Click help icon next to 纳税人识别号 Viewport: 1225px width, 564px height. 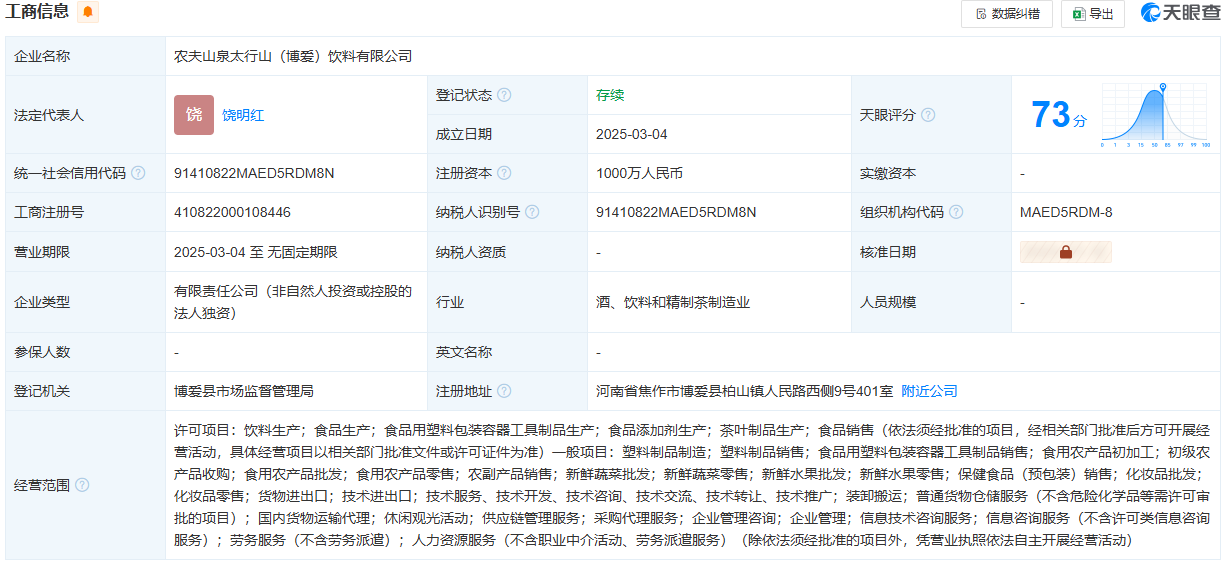[532, 212]
